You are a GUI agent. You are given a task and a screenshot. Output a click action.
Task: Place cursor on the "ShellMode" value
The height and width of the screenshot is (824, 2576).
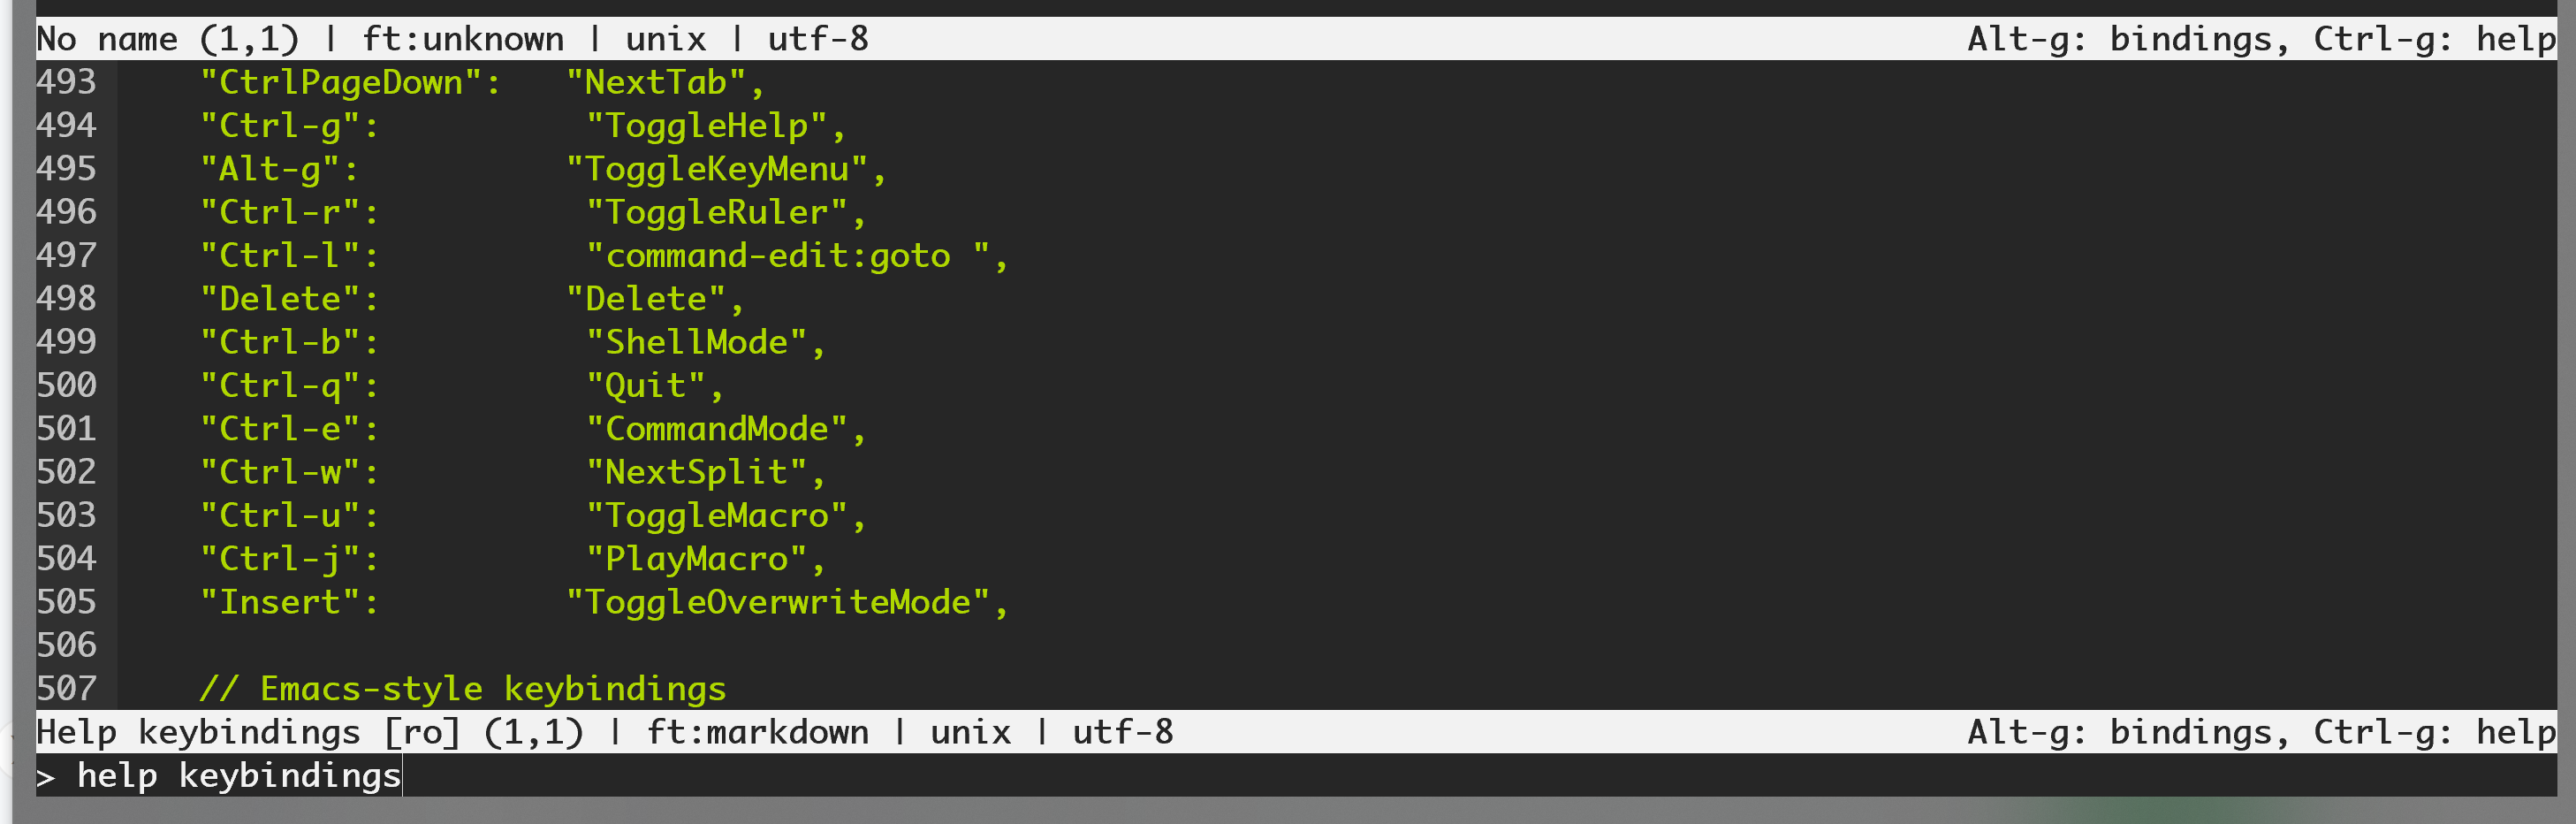tap(696, 342)
